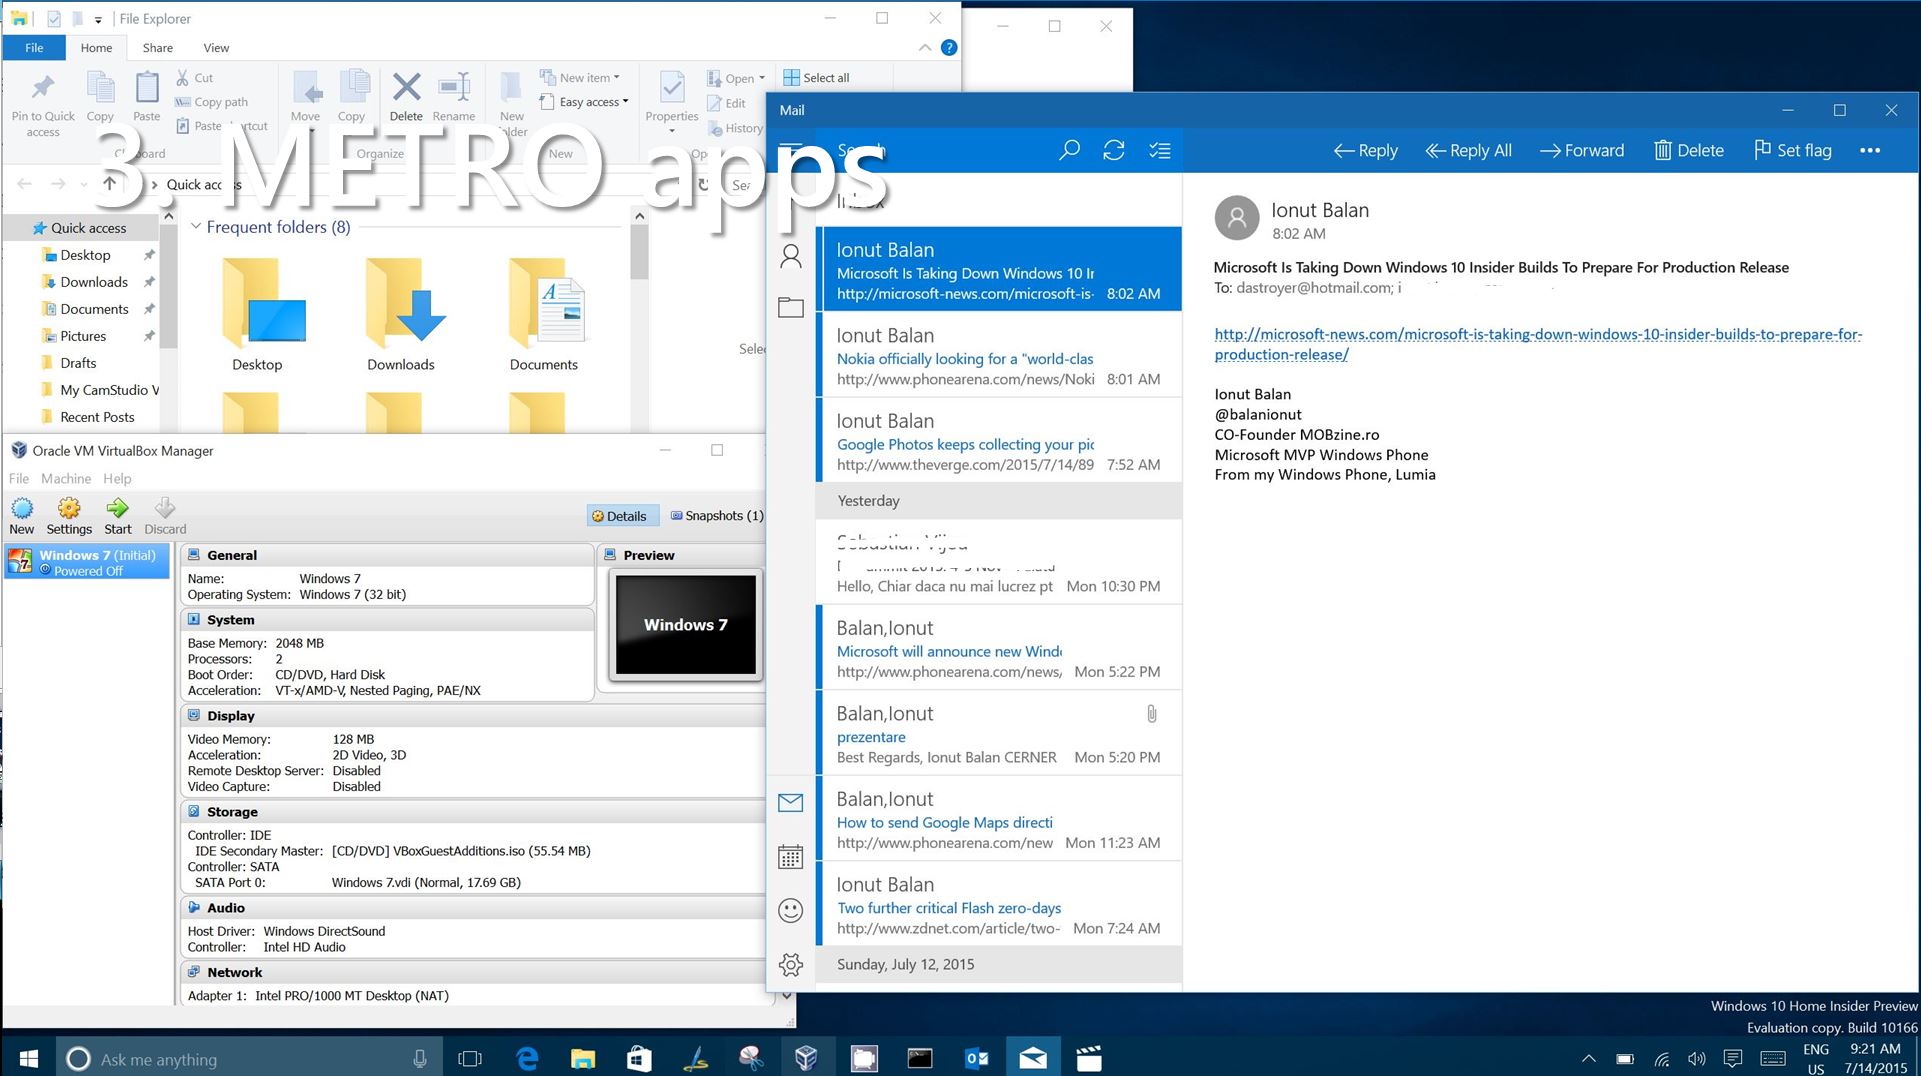
Task: Switch to the View ribbon tab
Action: coord(216,48)
